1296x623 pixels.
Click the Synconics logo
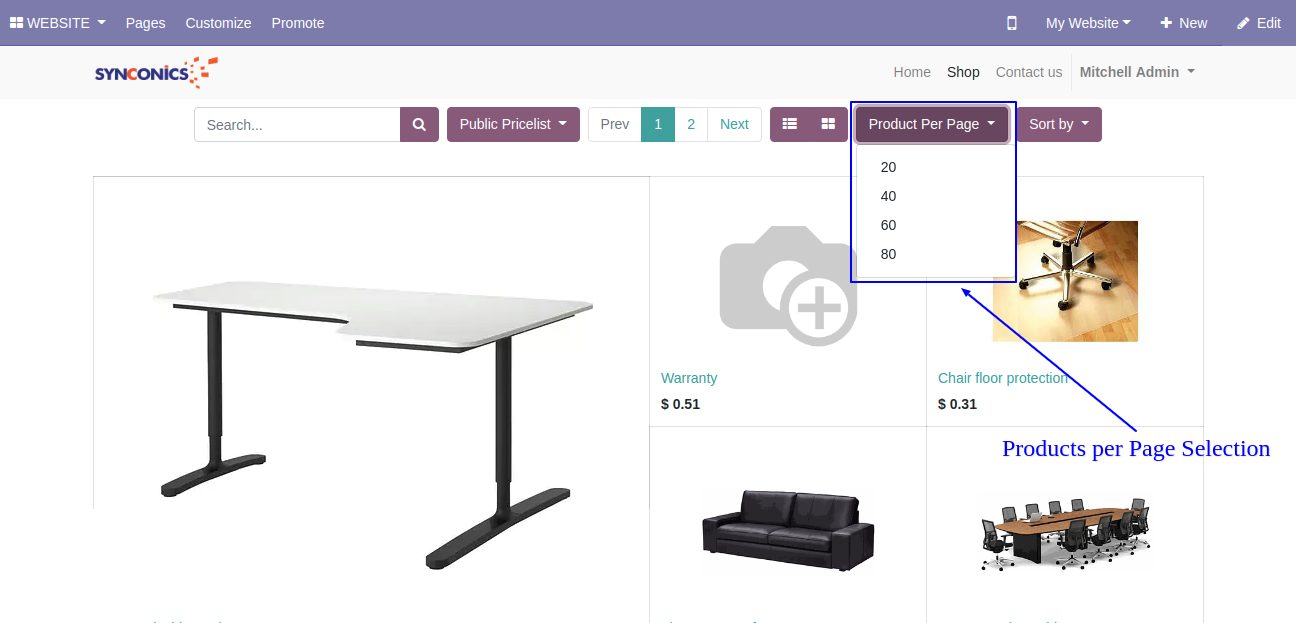pos(156,72)
